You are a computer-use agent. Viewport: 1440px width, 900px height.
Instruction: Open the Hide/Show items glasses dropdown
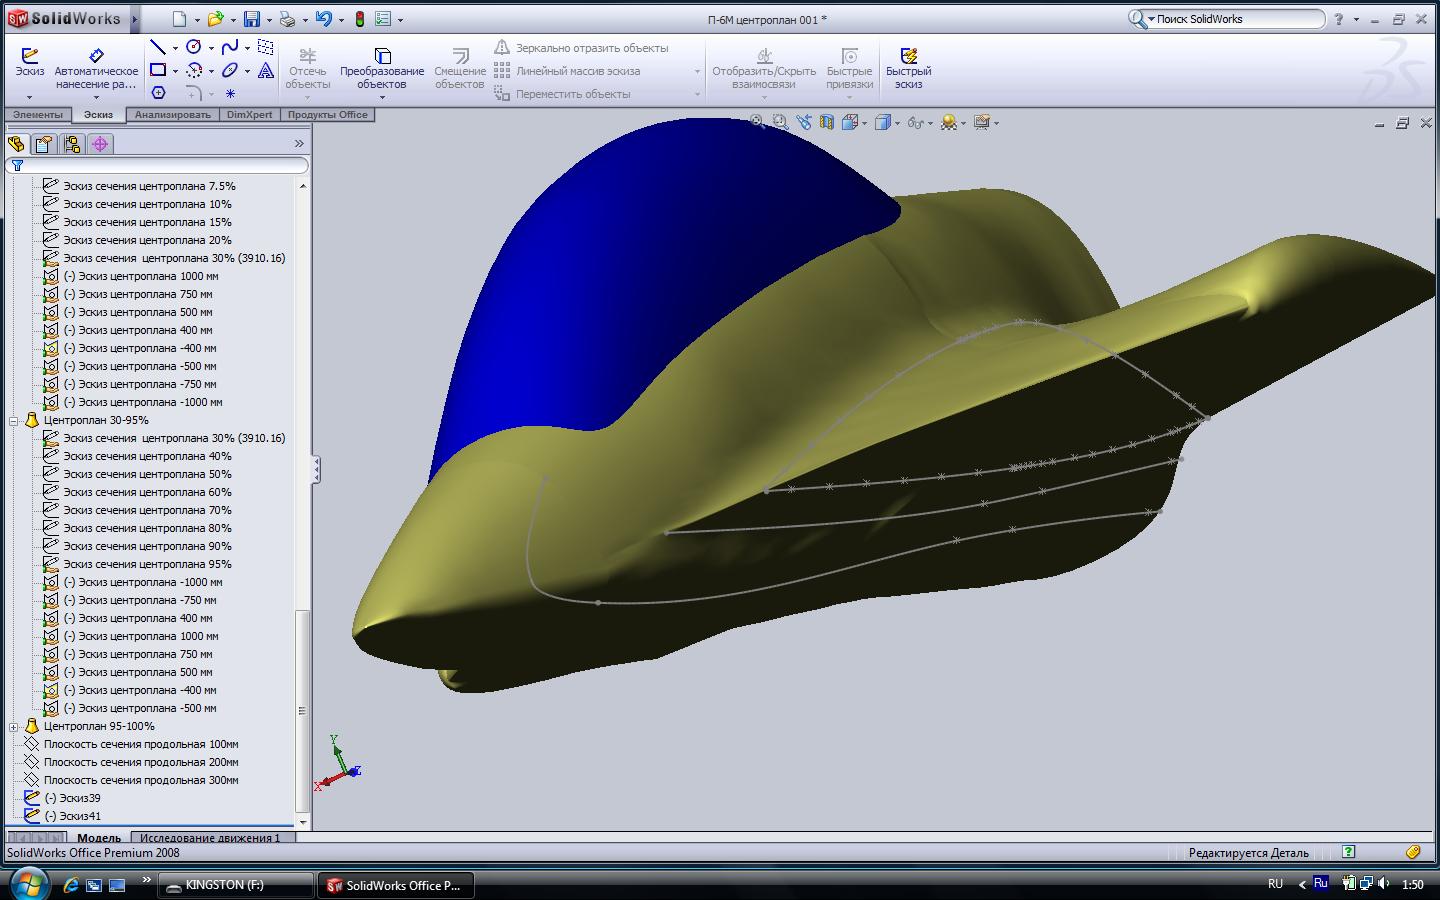pos(931,123)
